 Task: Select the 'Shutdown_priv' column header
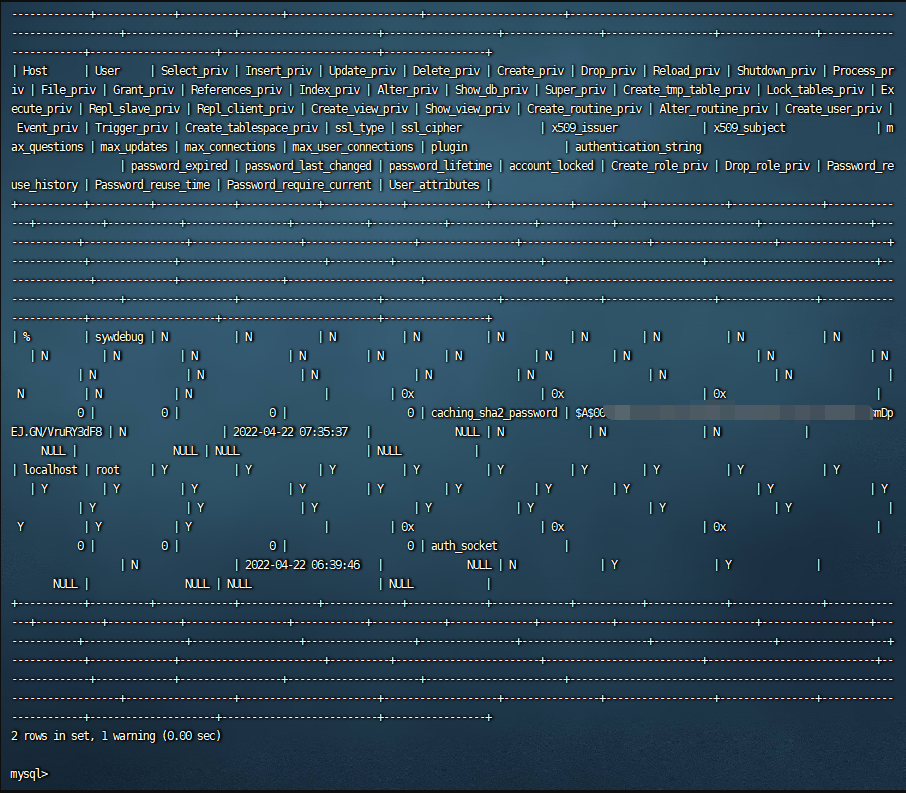click(x=776, y=71)
